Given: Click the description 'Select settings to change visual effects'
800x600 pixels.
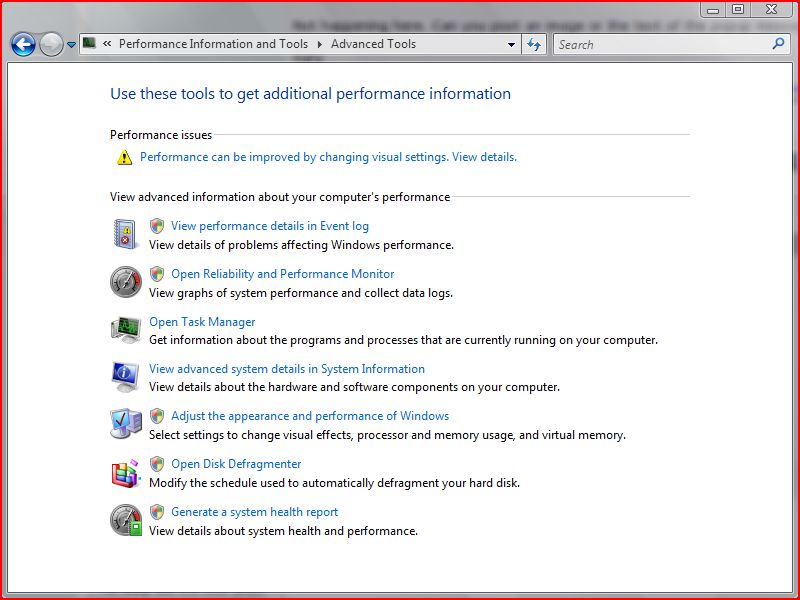Looking at the screenshot, I should pos(387,435).
